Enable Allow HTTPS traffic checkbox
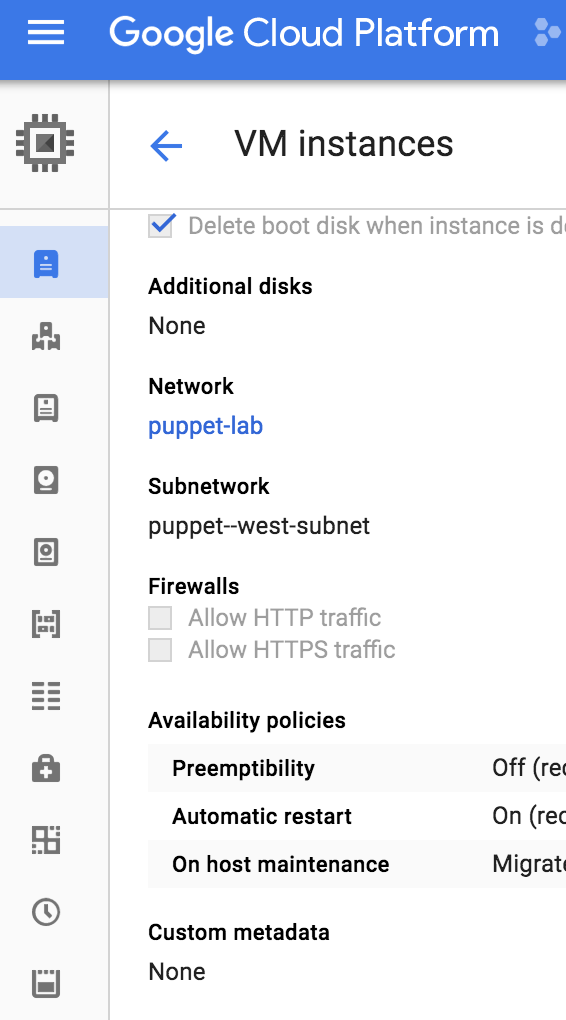The width and height of the screenshot is (566, 1020). tap(160, 650)
